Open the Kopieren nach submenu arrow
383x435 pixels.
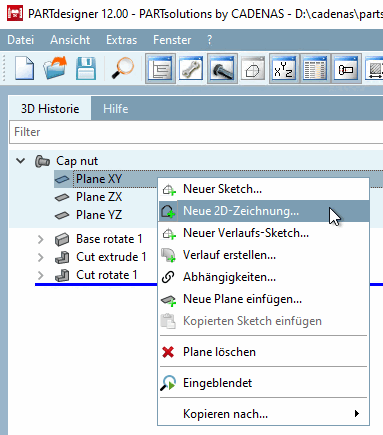[x=357, y=414]
